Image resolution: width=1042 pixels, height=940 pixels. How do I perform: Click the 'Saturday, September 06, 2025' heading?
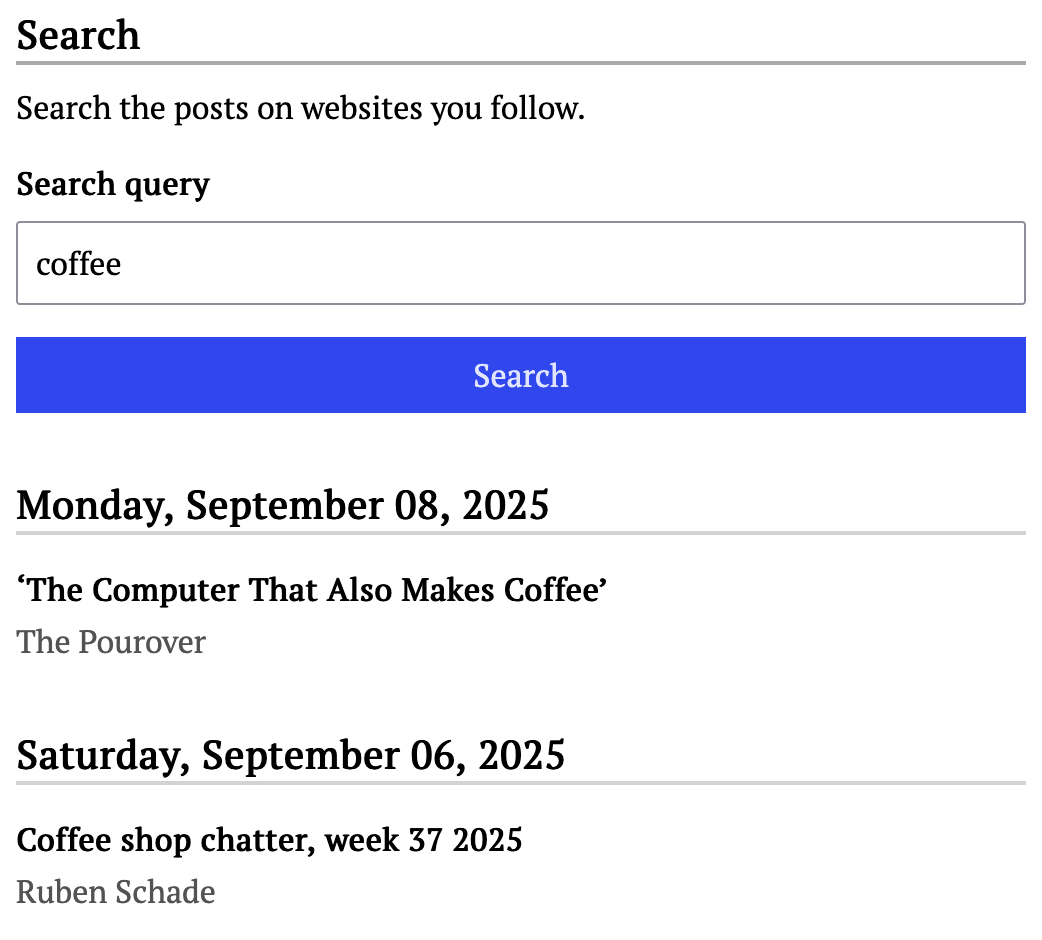291,755
